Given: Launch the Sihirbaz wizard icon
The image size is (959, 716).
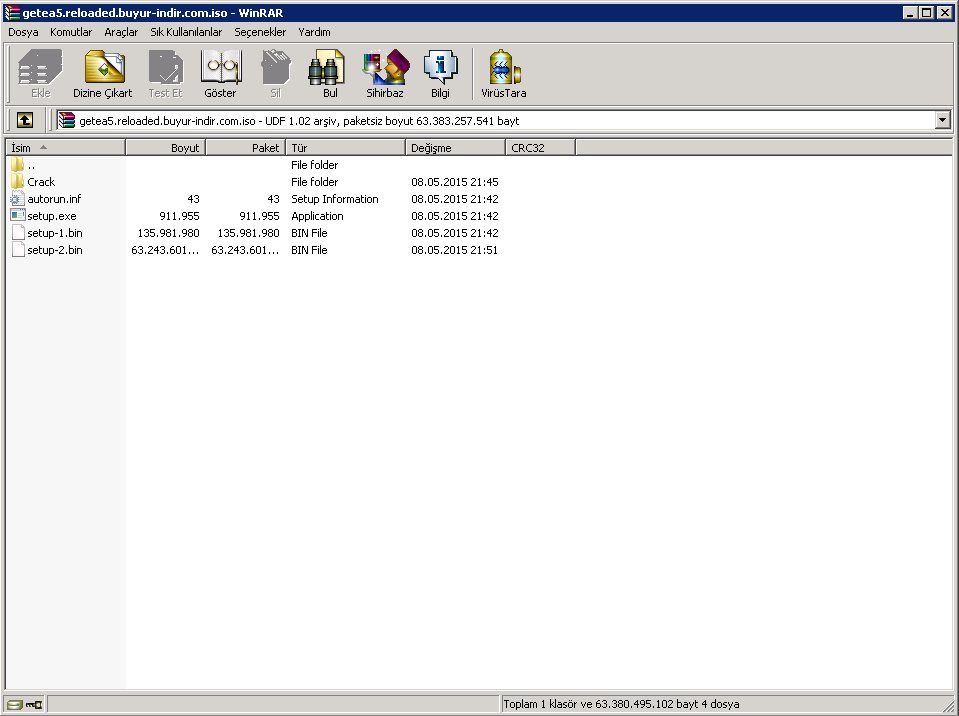Looking at the screenshot, I should (385, 67).
